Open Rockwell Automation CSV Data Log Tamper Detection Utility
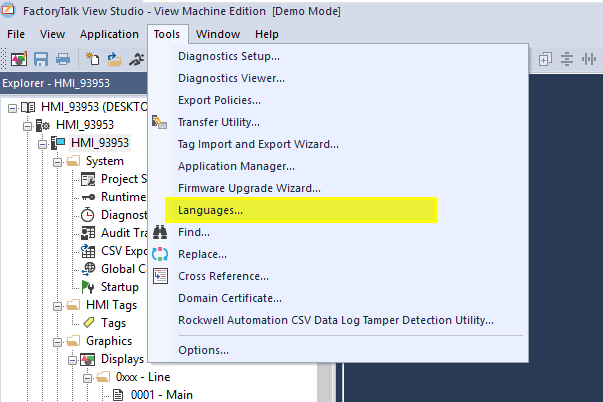Image resolution: width=603 pixels, height=402 pixels. click(x=338, y=320)
